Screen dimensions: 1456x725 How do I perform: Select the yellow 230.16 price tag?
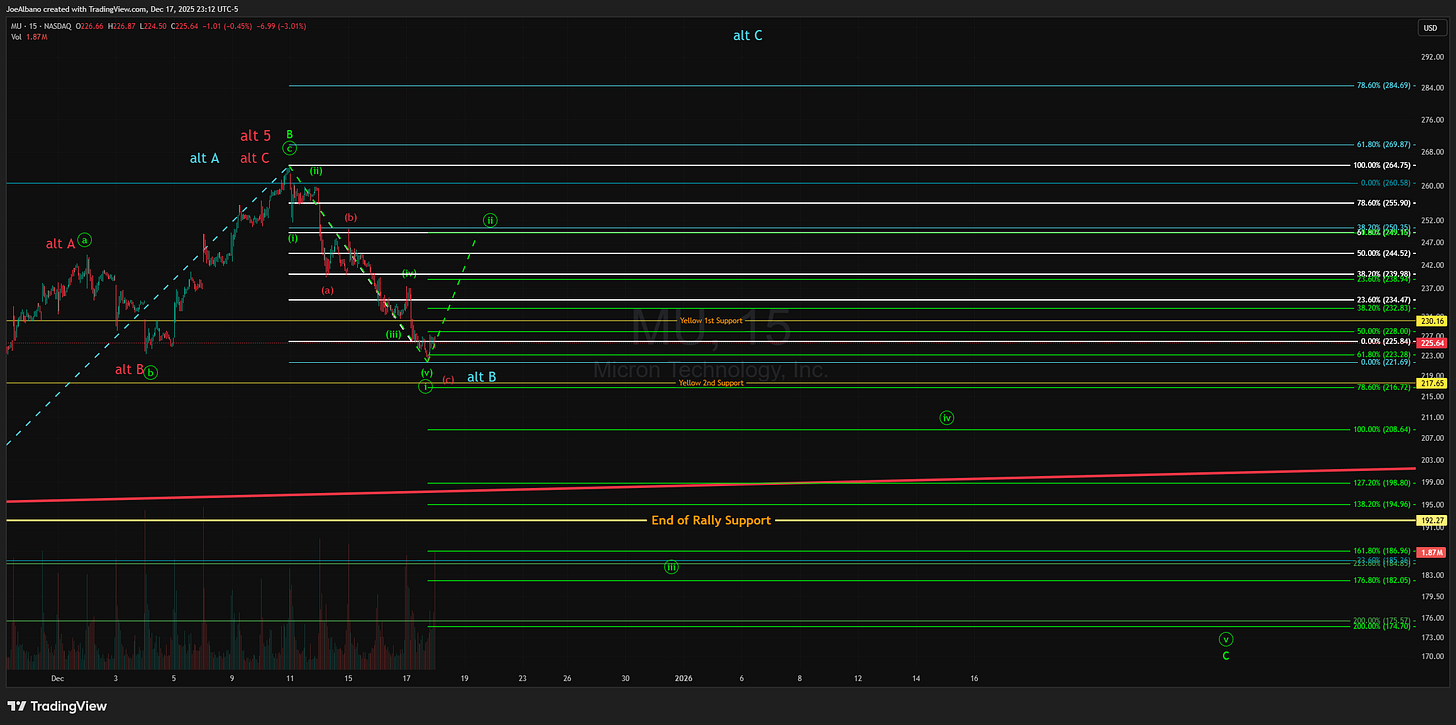[1433, 320]
